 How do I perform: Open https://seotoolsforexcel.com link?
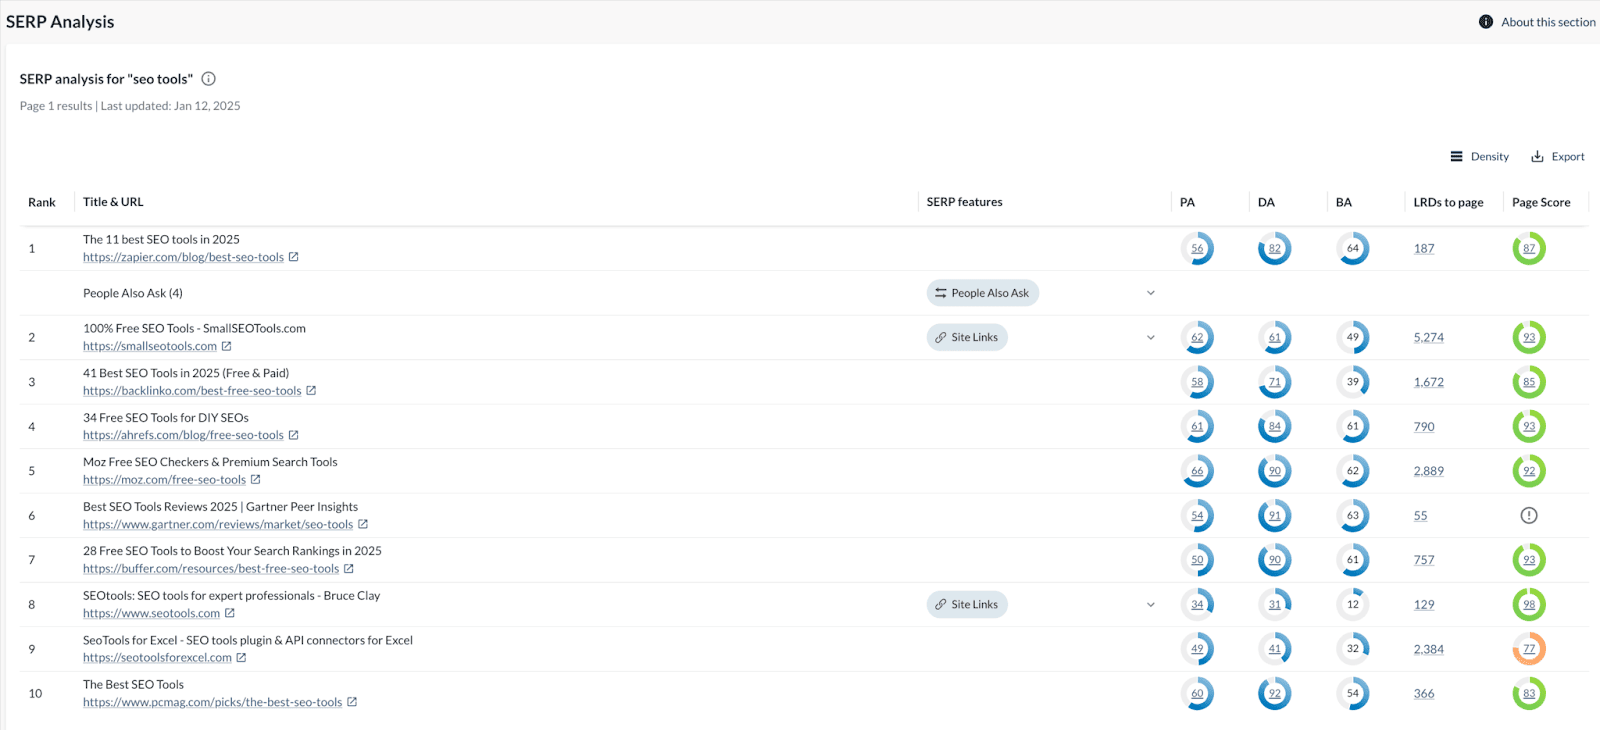point(157,658)
